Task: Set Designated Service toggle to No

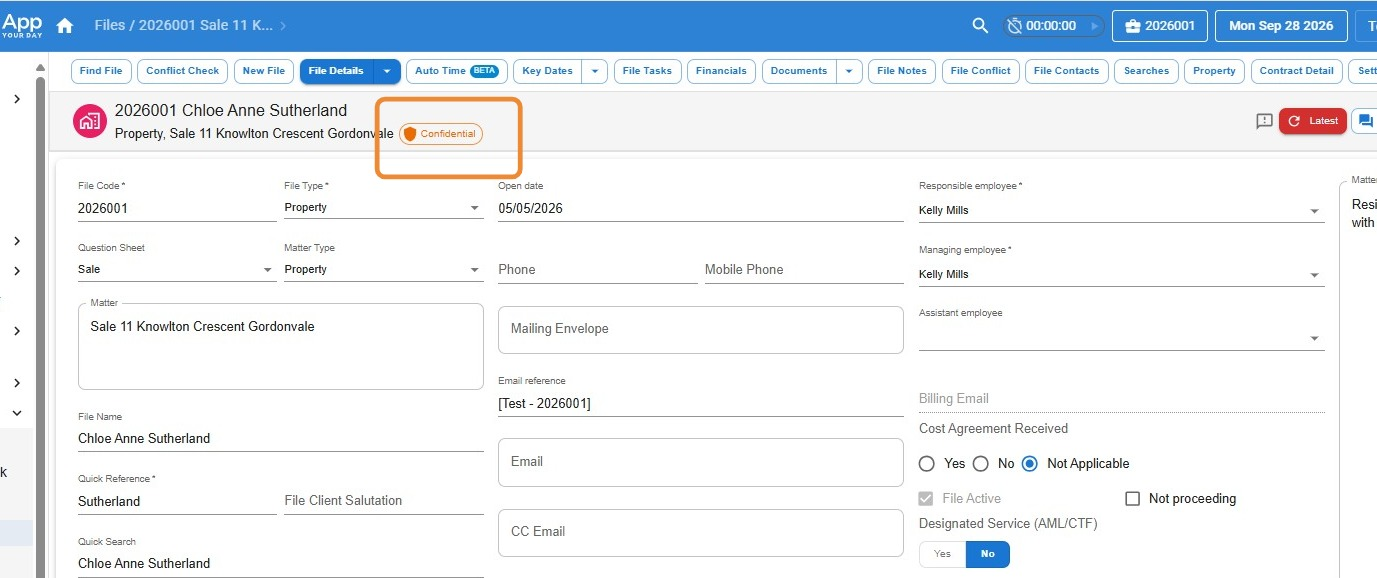Action: click(988, 554)
